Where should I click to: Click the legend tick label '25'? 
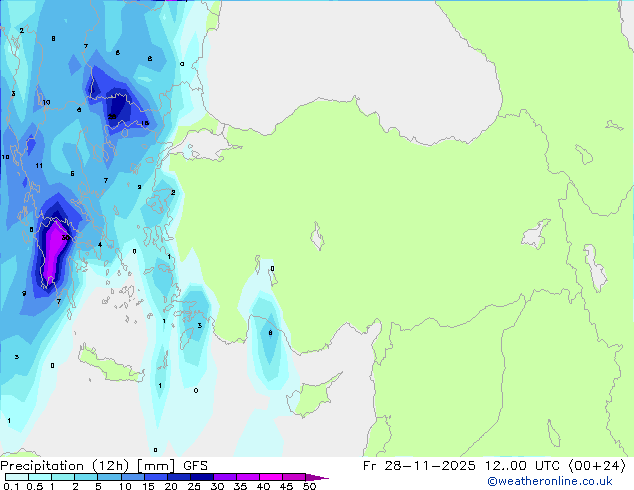(x=194, y=486)
